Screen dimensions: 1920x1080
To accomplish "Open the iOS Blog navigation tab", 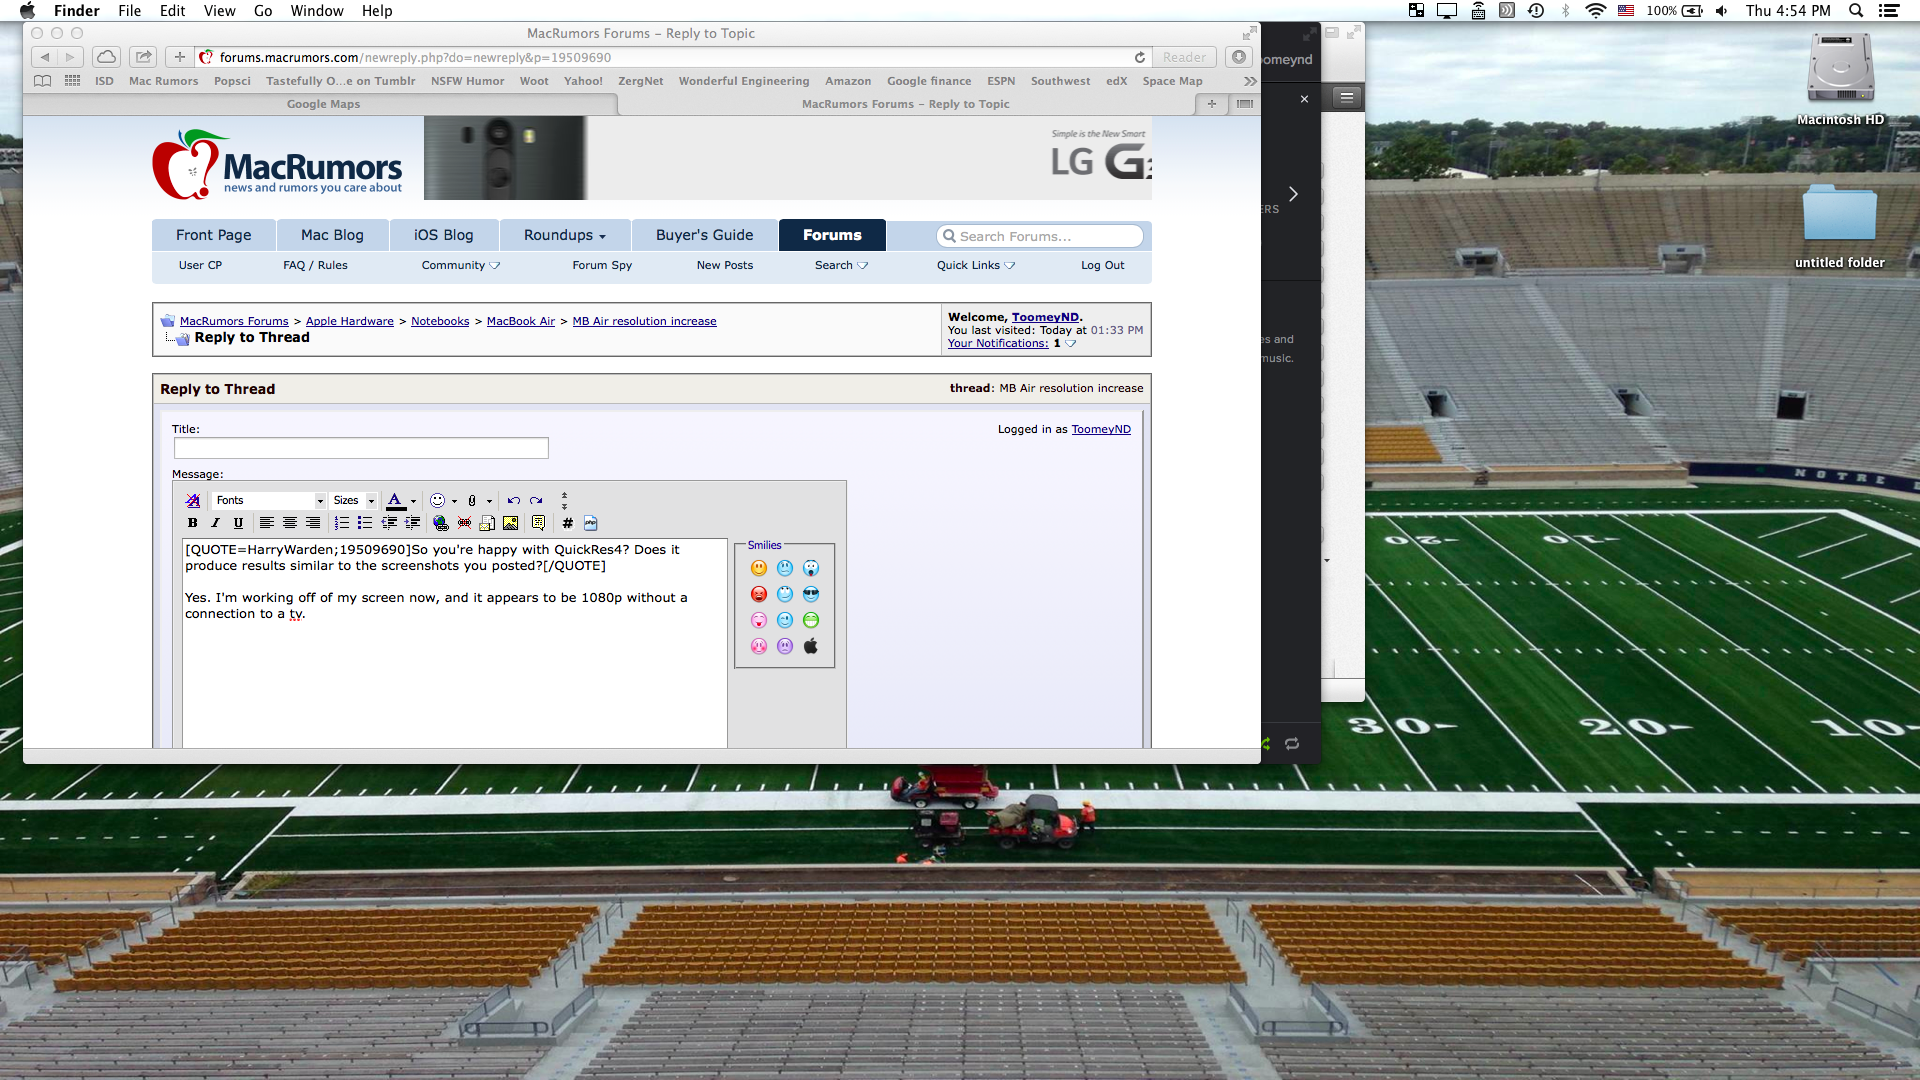I will pyautogui.click(x=444, y=235).
